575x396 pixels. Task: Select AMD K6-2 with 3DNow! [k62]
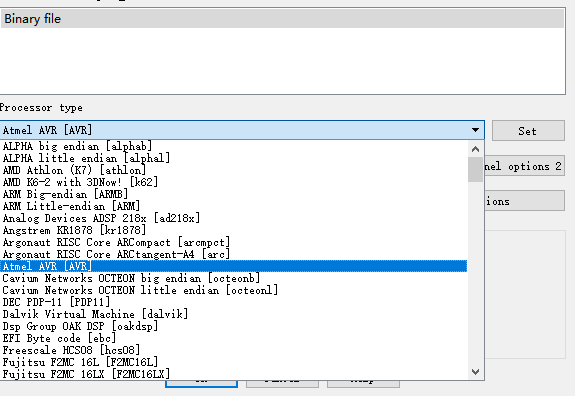tap(234, 182)
